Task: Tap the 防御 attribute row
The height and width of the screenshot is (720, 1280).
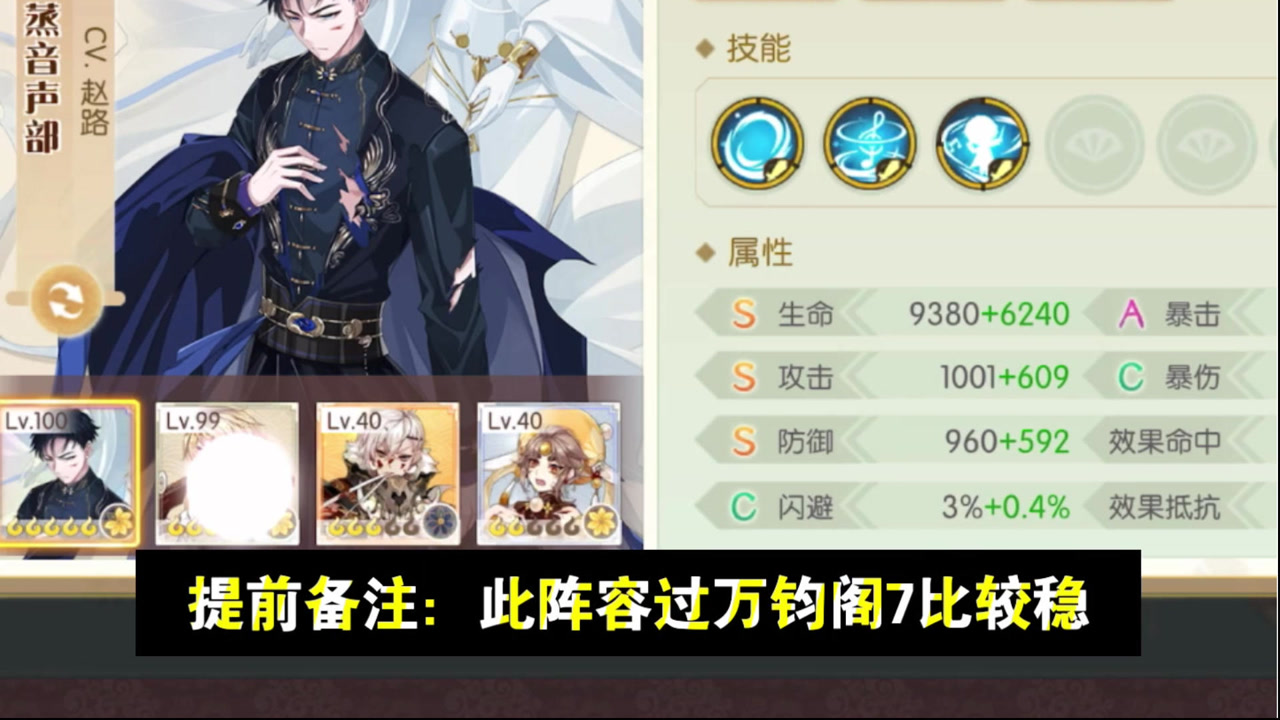Action: (888, 441)
